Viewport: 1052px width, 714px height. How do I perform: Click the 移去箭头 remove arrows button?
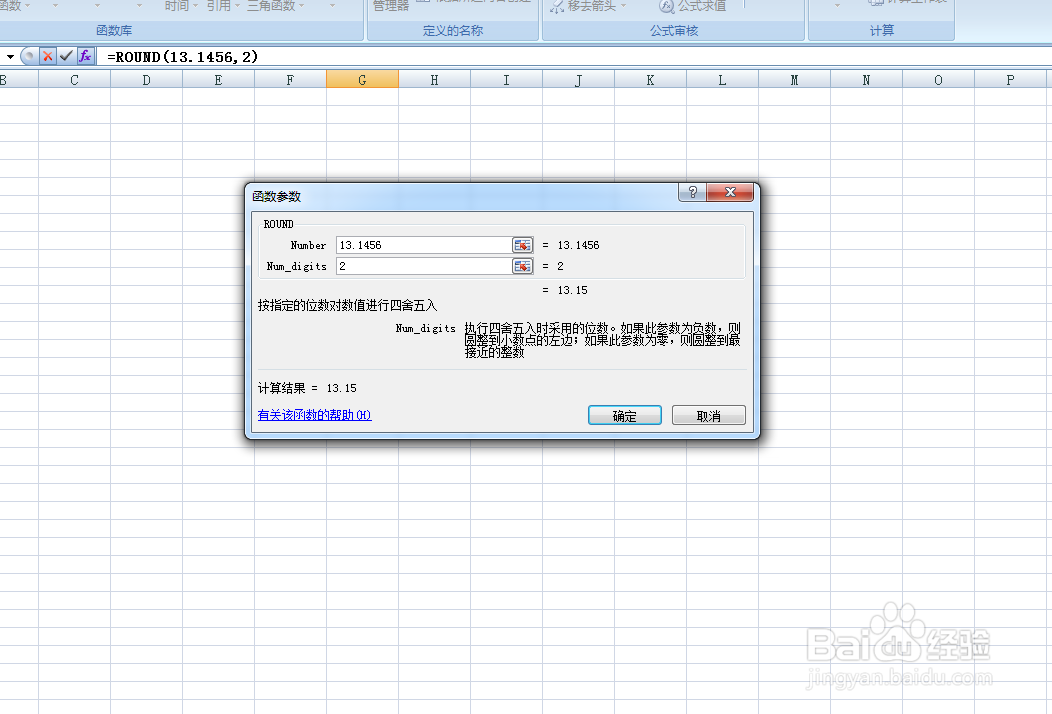click(584, 6)
